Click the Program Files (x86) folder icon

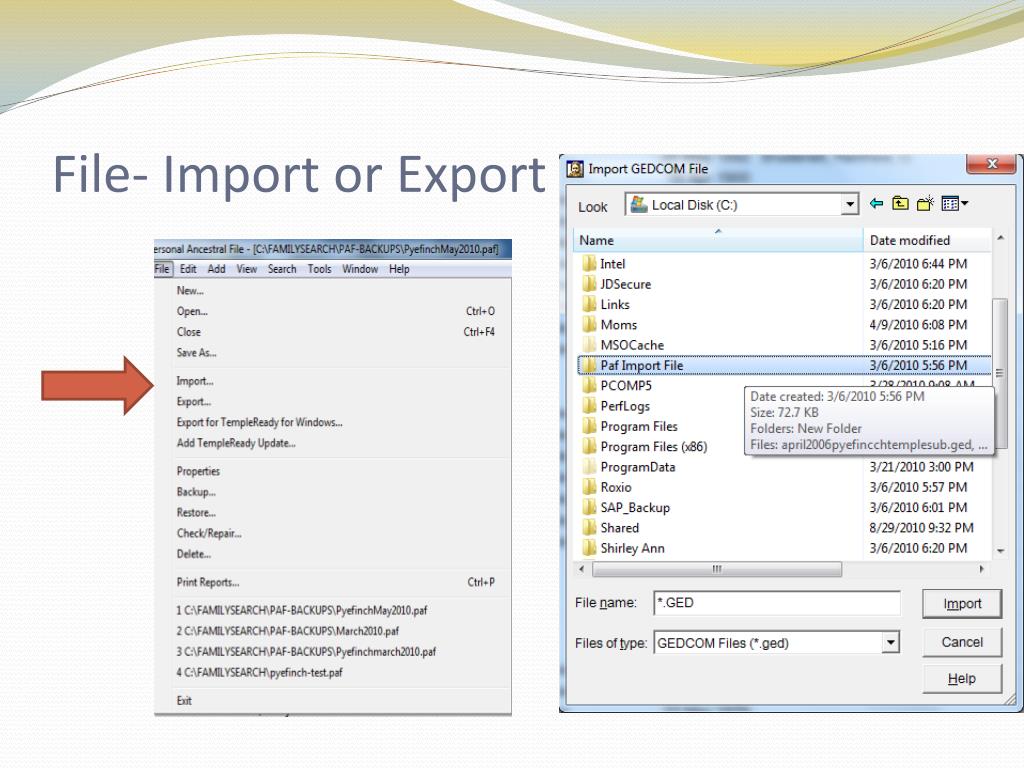pos(589,447)
